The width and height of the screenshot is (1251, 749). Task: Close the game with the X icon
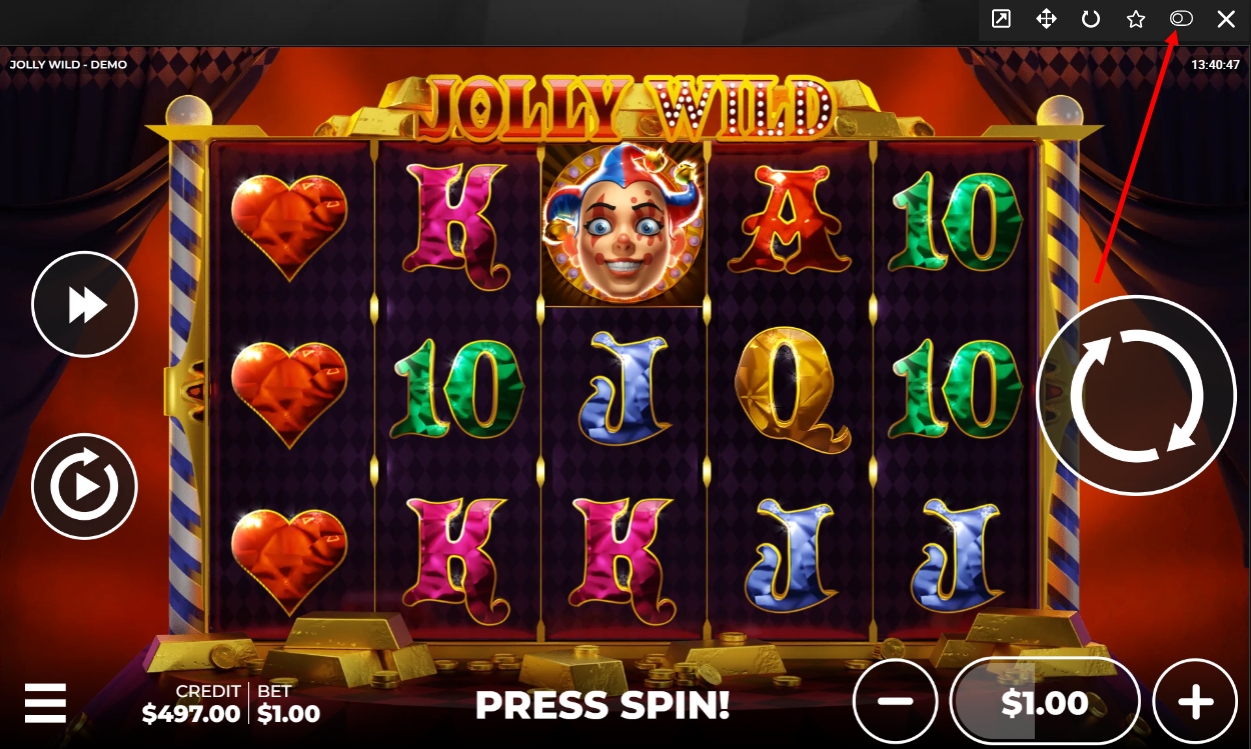point(1226,19)
